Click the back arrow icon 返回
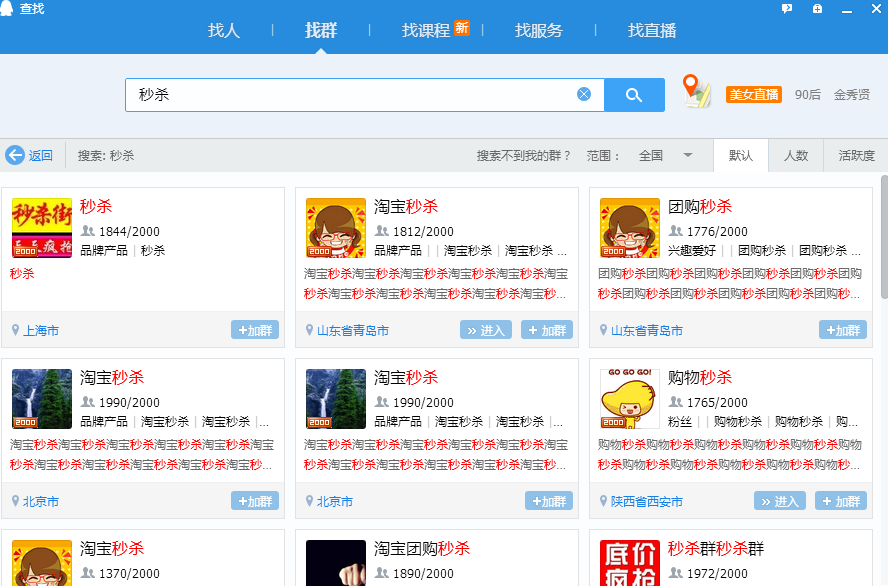Screen dimensions: 888x586 pyautogui.click(x=15, y=155)
